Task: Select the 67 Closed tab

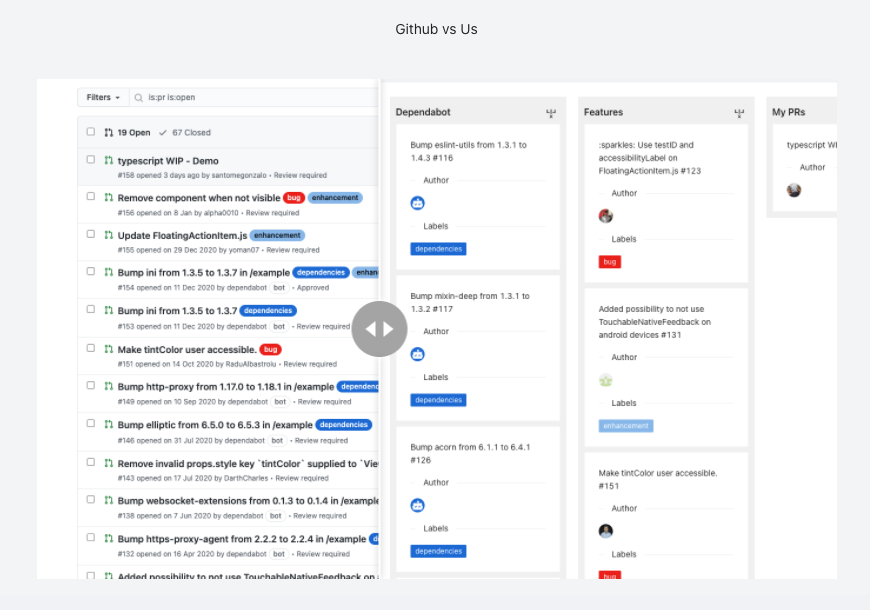Action: point(185,133)
